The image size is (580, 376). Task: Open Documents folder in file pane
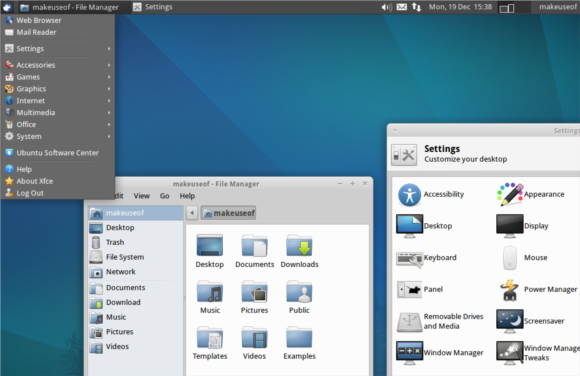point(254,245)
